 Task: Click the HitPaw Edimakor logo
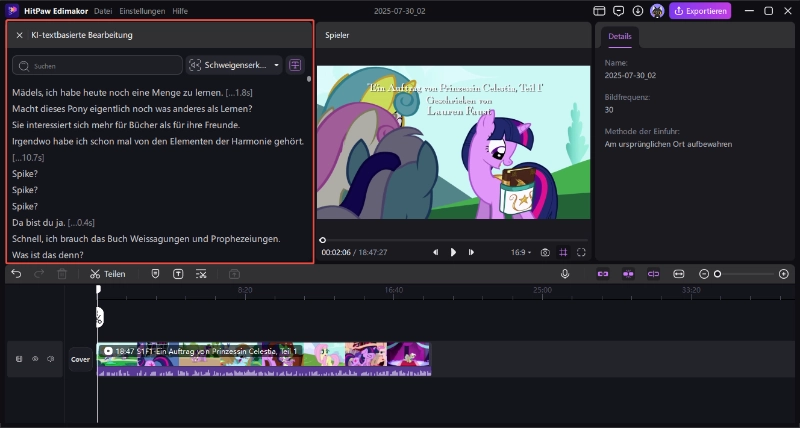click(12, 11)
